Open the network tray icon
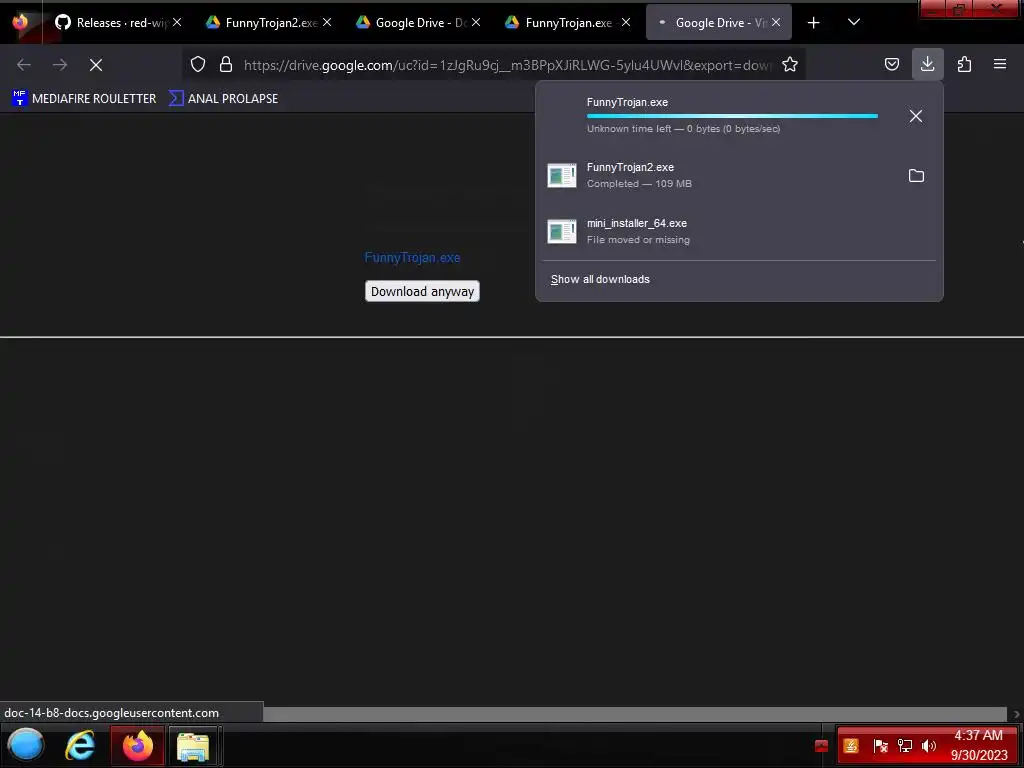 pyautogui.click(x=904, y=746)
